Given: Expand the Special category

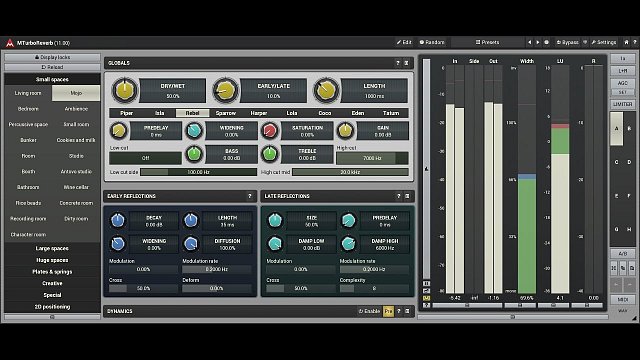Looking at the screenshot, I should click(52, 295).
